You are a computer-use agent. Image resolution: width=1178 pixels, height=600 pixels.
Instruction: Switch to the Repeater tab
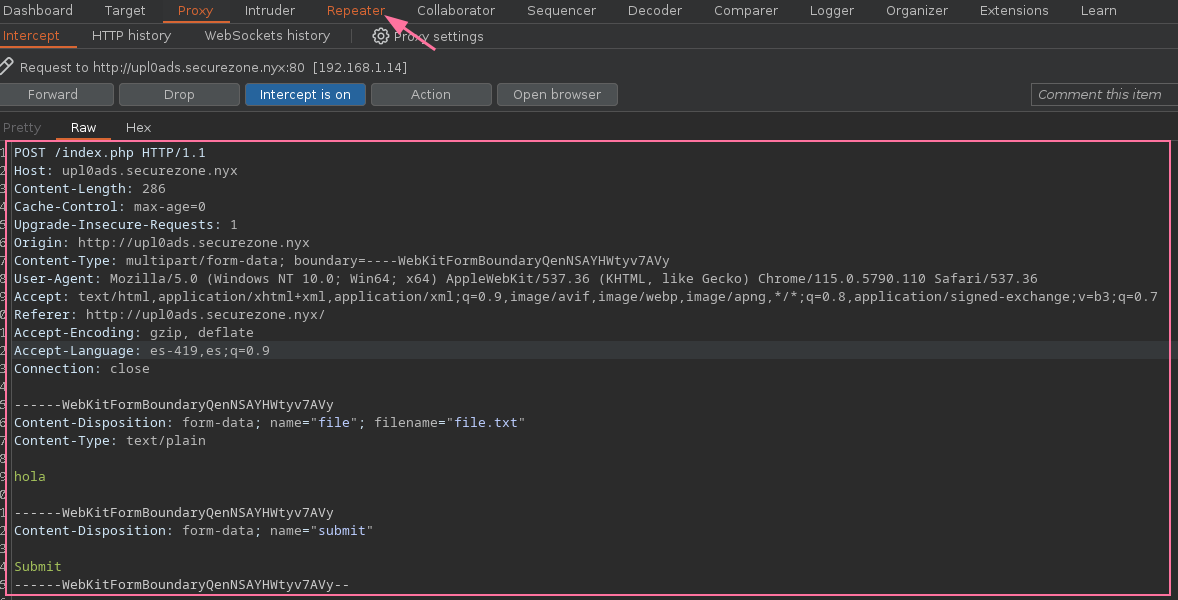[355, 11]
